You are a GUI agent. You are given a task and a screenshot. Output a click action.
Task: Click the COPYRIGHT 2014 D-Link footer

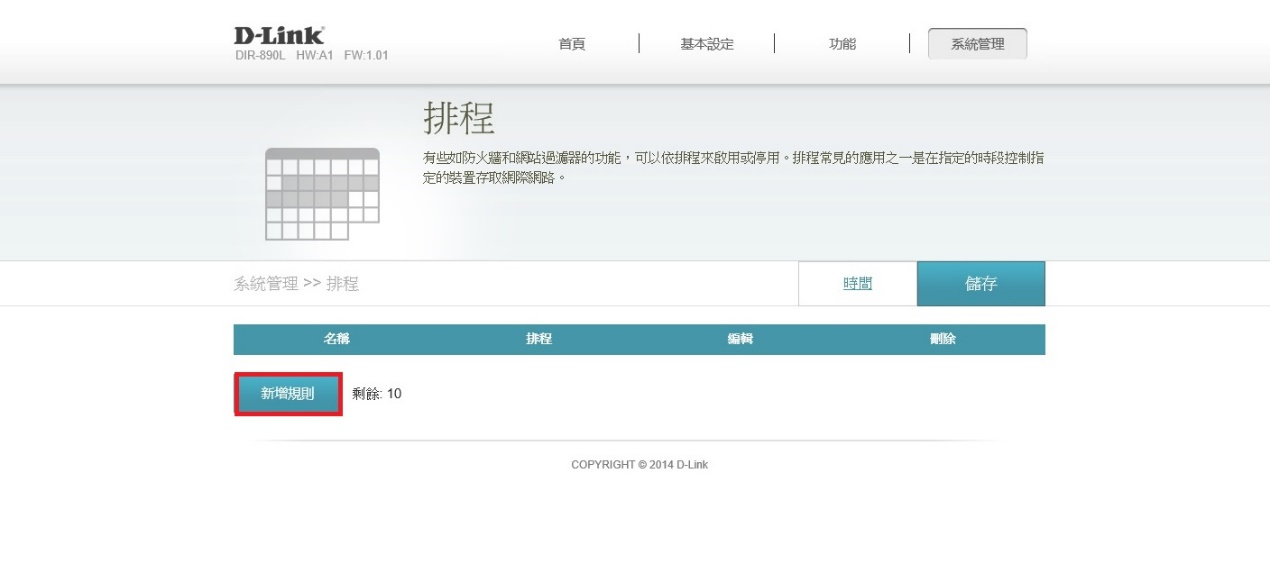639,465
